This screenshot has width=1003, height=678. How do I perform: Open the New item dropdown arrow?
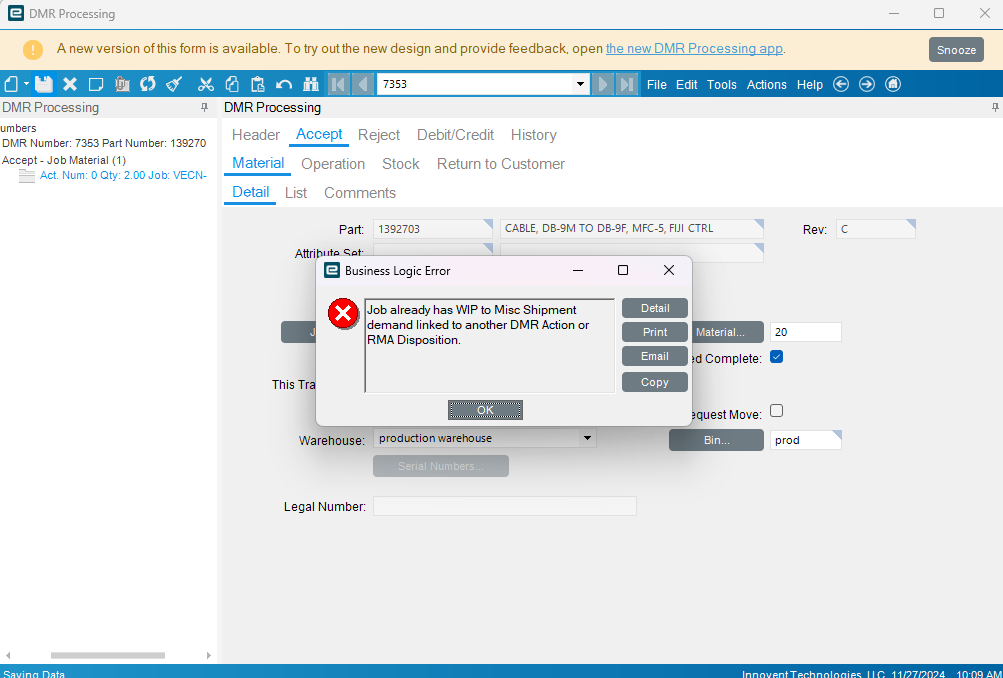[x=26, y=84]
